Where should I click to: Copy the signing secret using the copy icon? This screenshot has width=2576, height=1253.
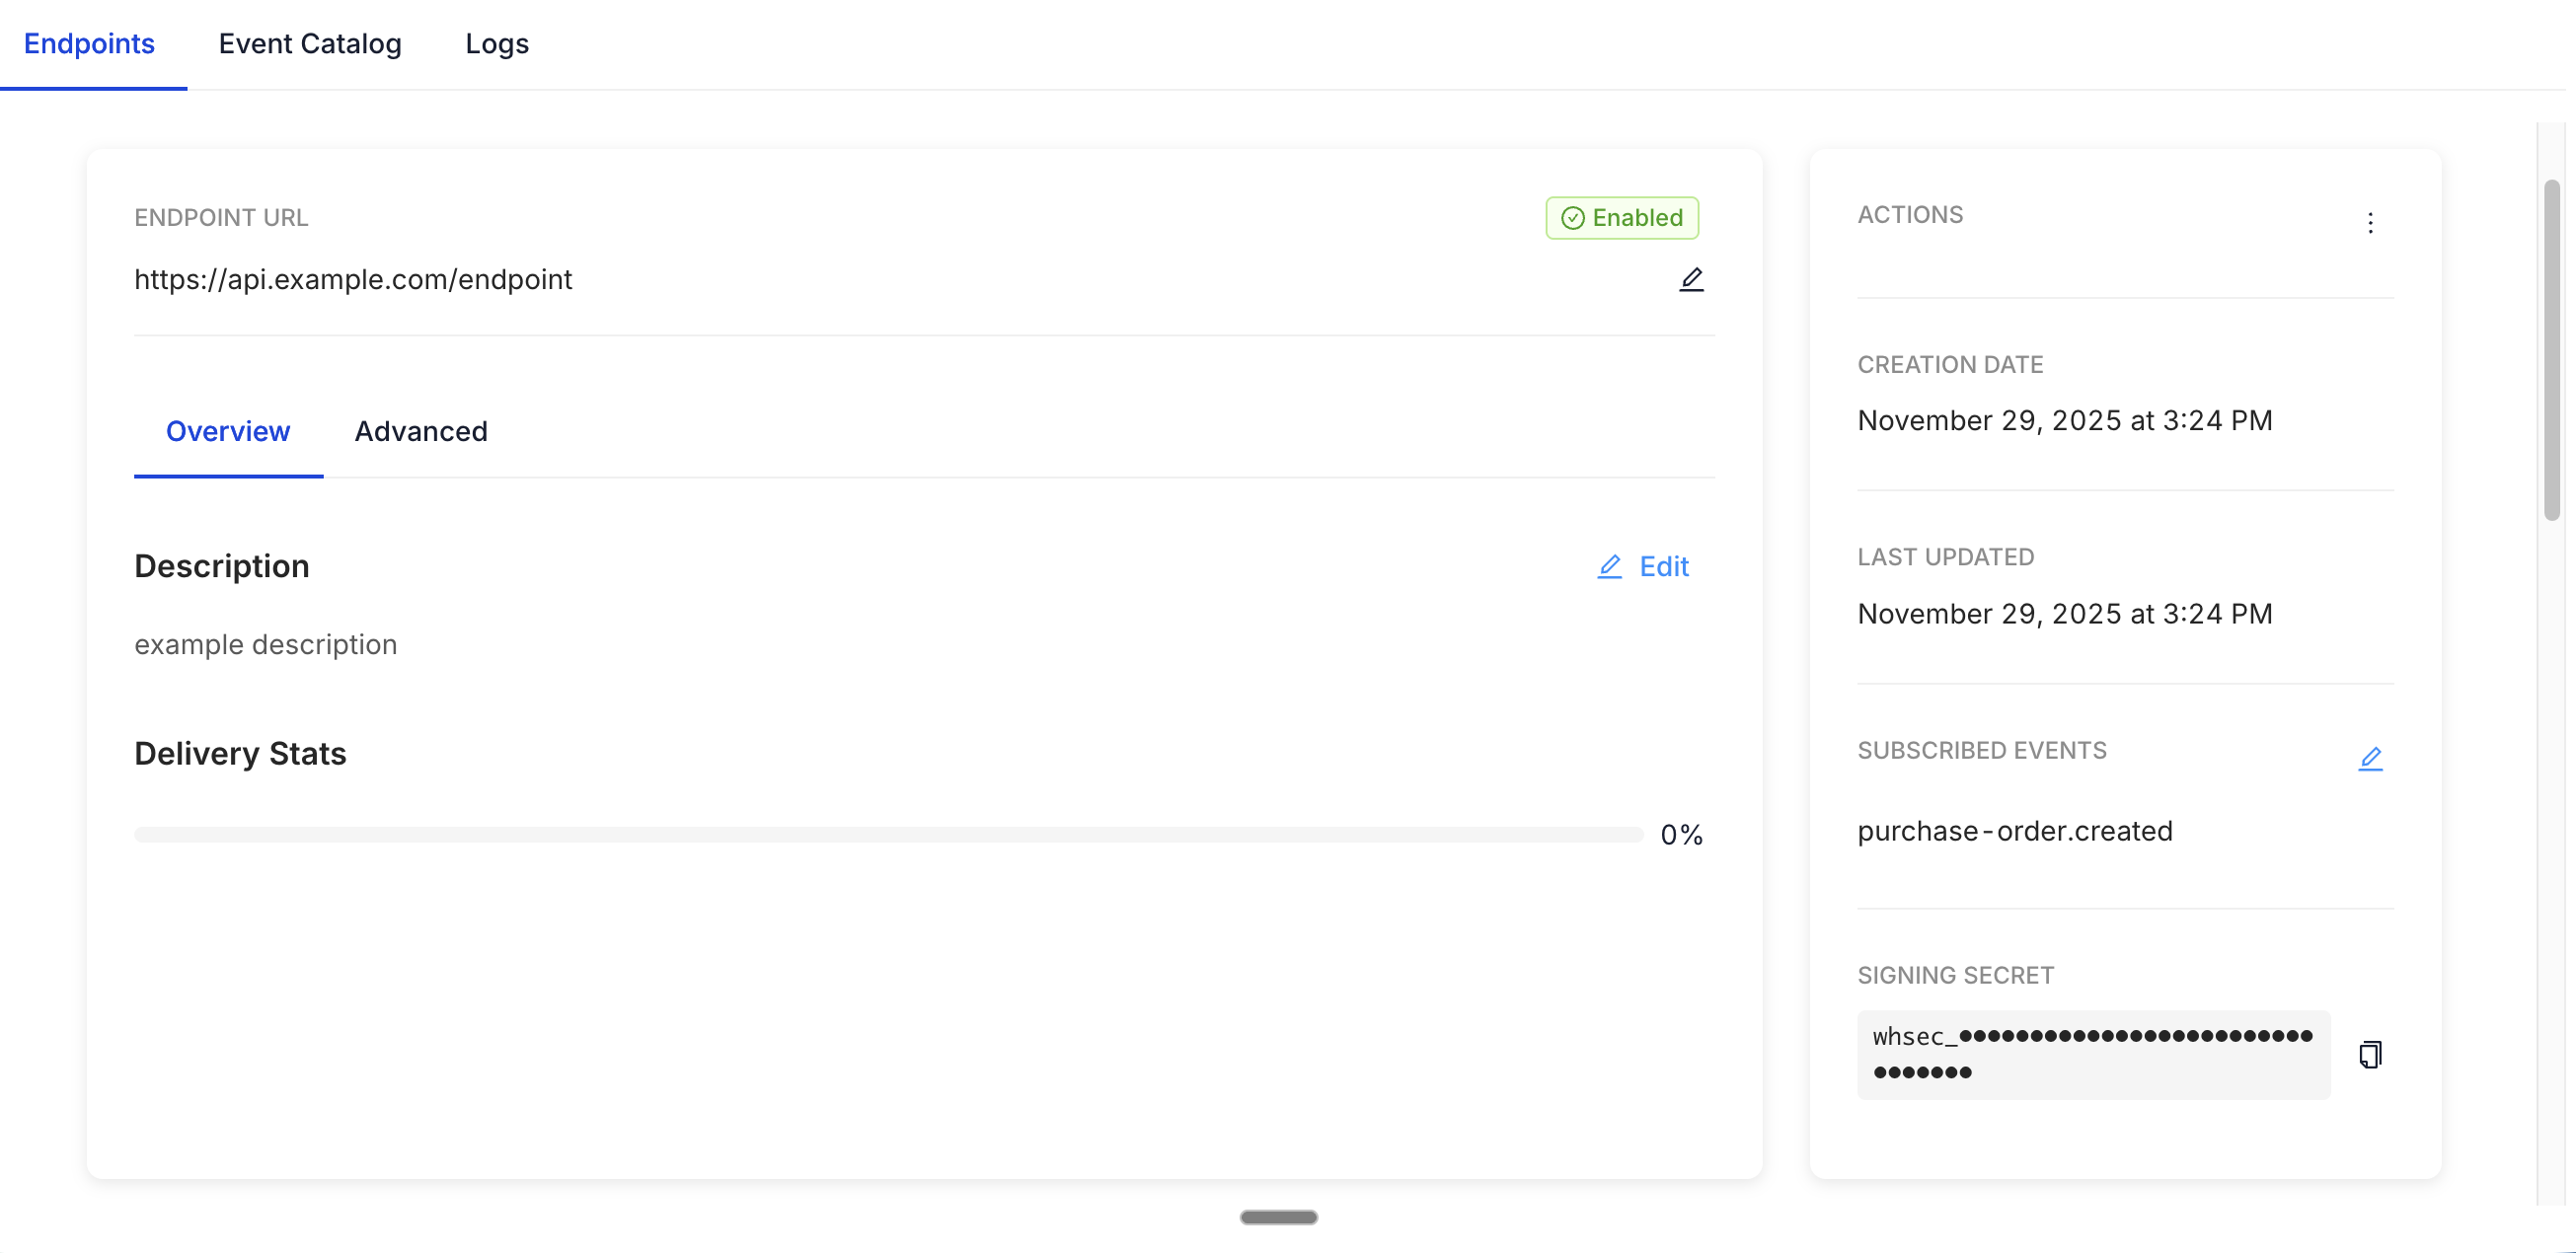pyautogui.click(x=2372, y=1054)
